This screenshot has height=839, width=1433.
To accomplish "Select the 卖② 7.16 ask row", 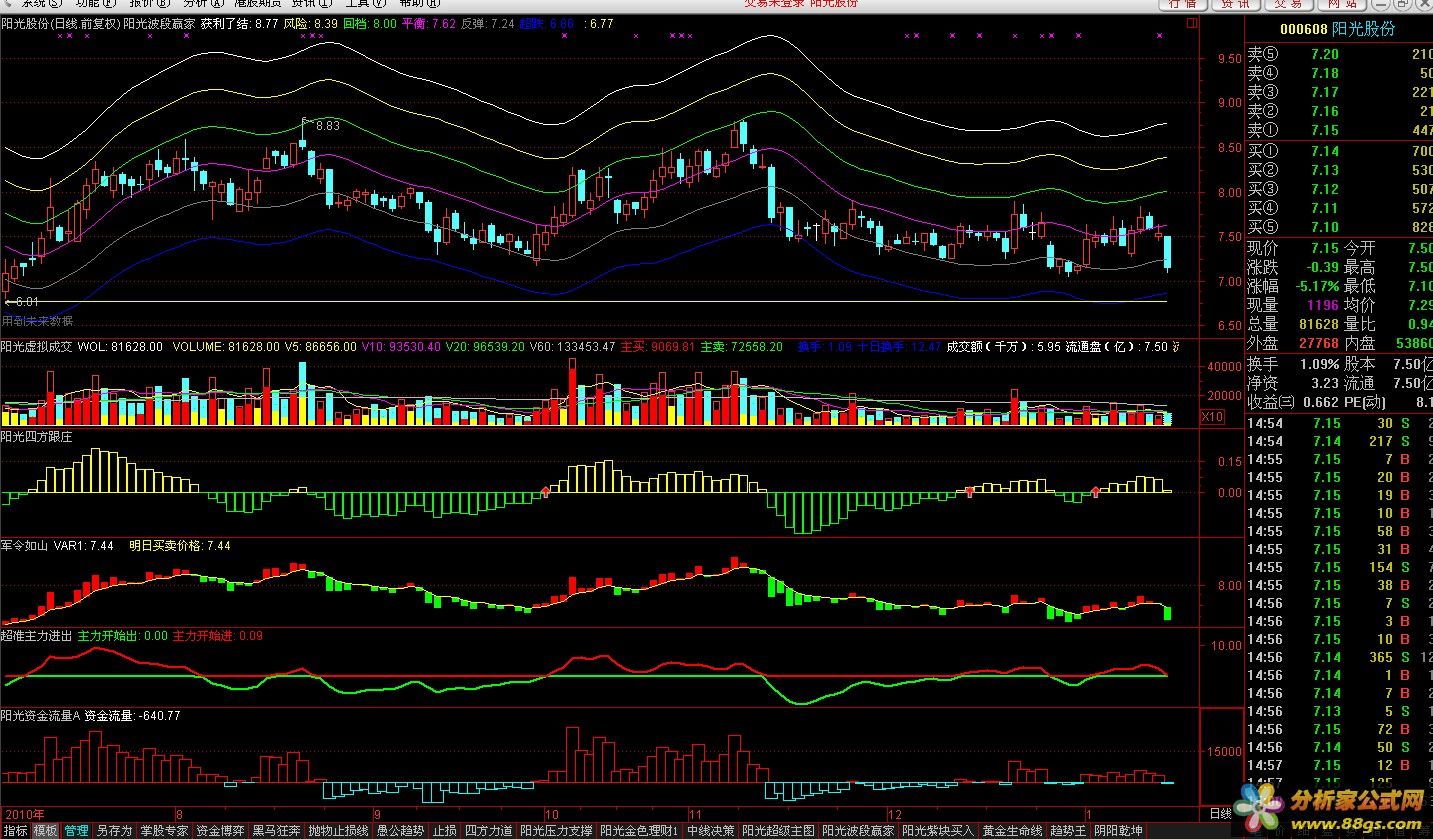I will coord(1339,111).
